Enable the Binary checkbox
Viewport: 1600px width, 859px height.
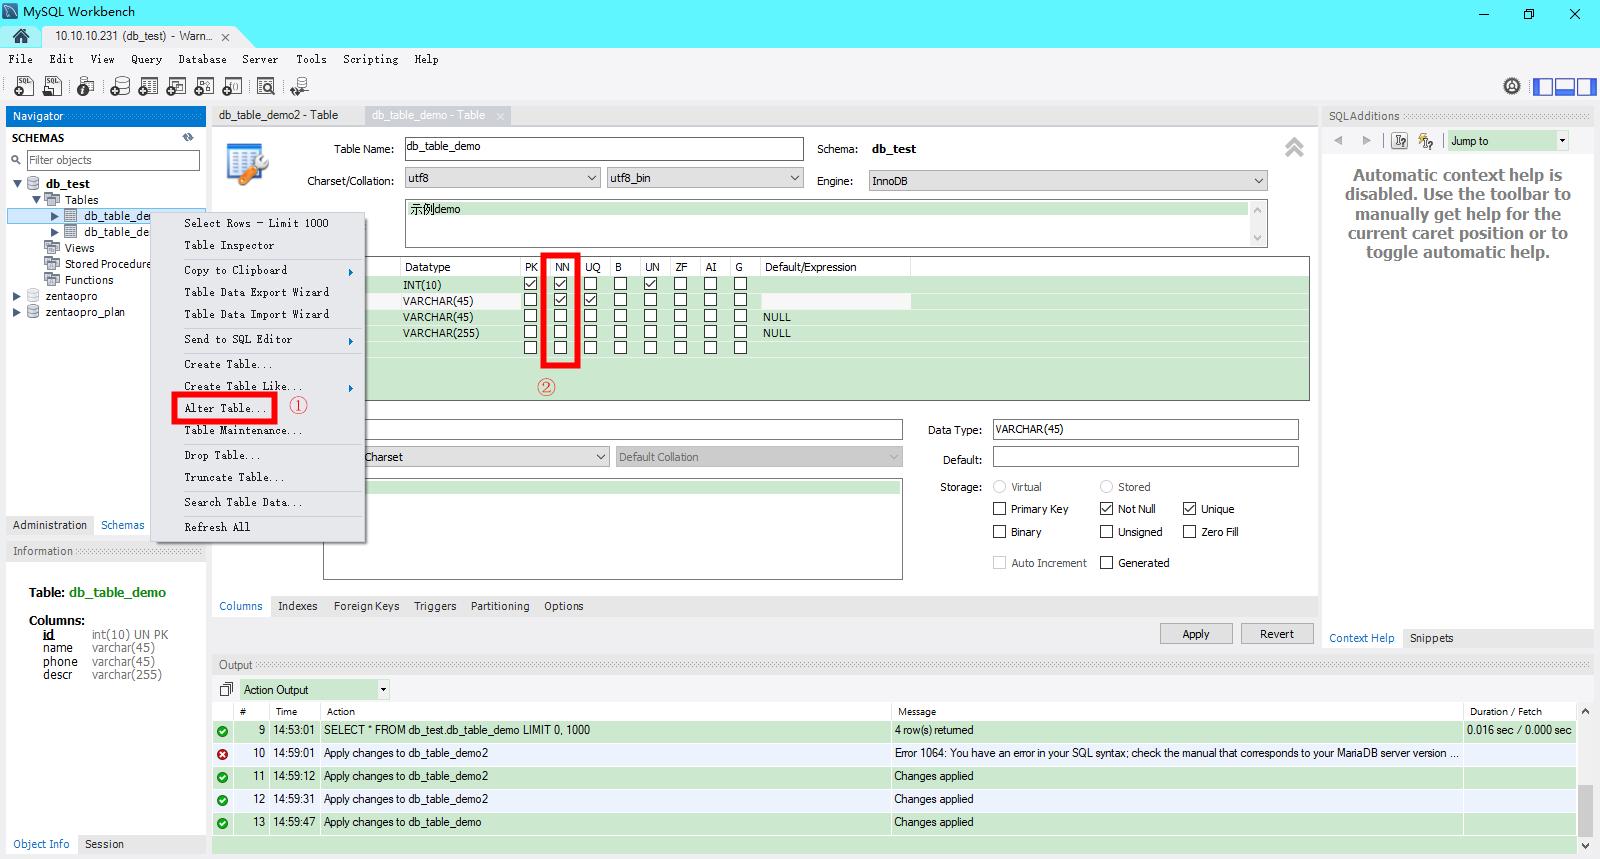pyautogui.click(x=999, y=532)
